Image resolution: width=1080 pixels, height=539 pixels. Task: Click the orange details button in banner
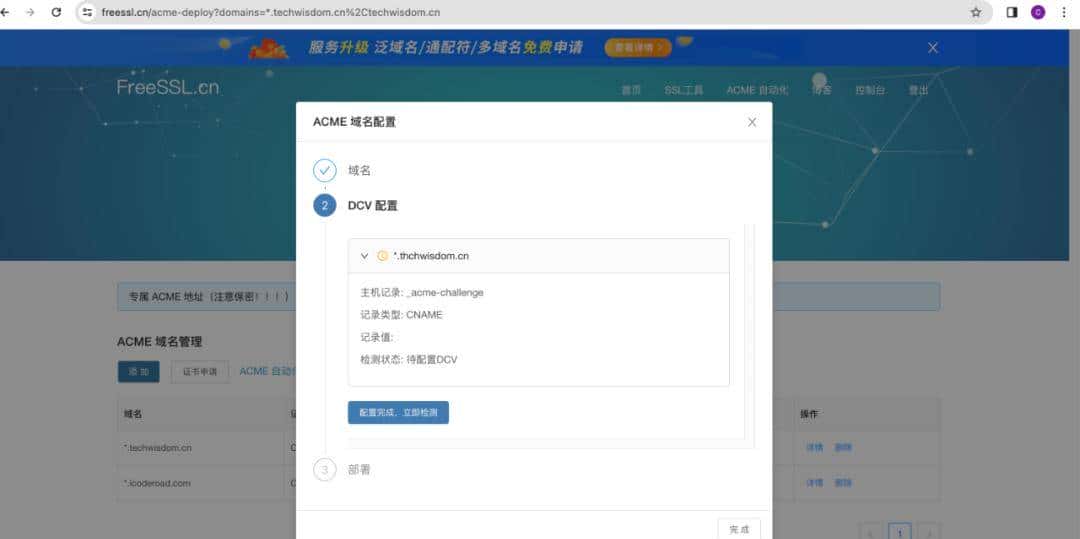tap(638, 47)
